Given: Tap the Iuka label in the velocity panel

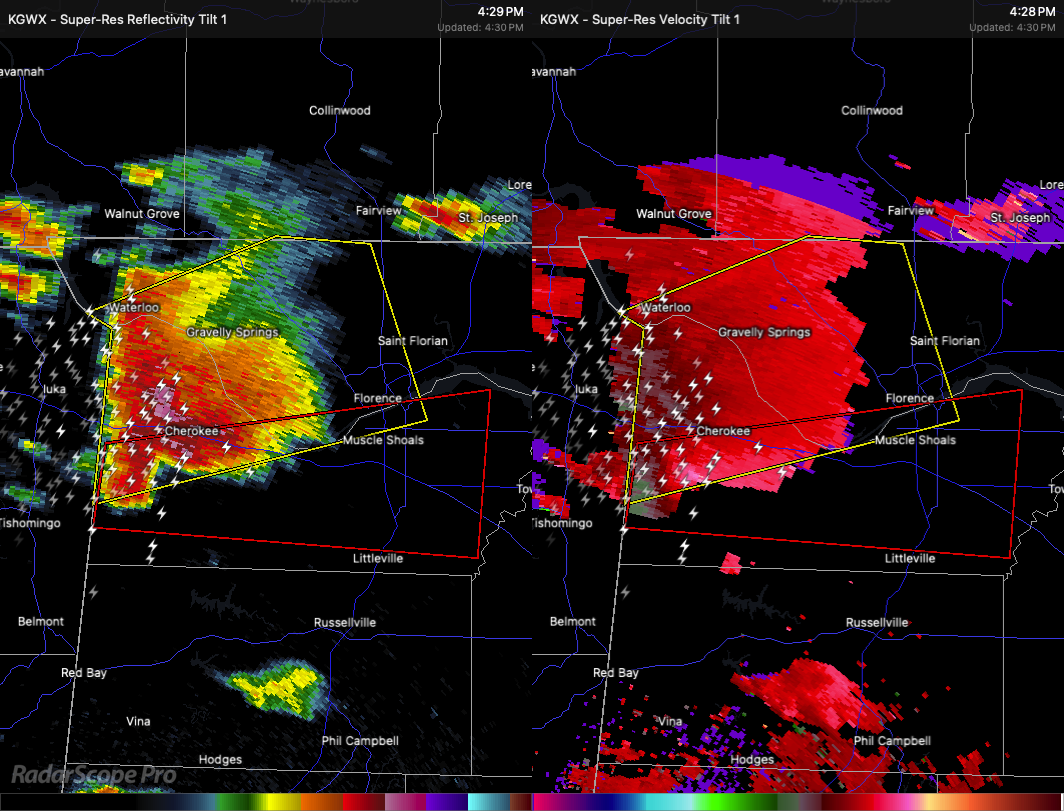Looking at the screenshot, I should 586,390.
